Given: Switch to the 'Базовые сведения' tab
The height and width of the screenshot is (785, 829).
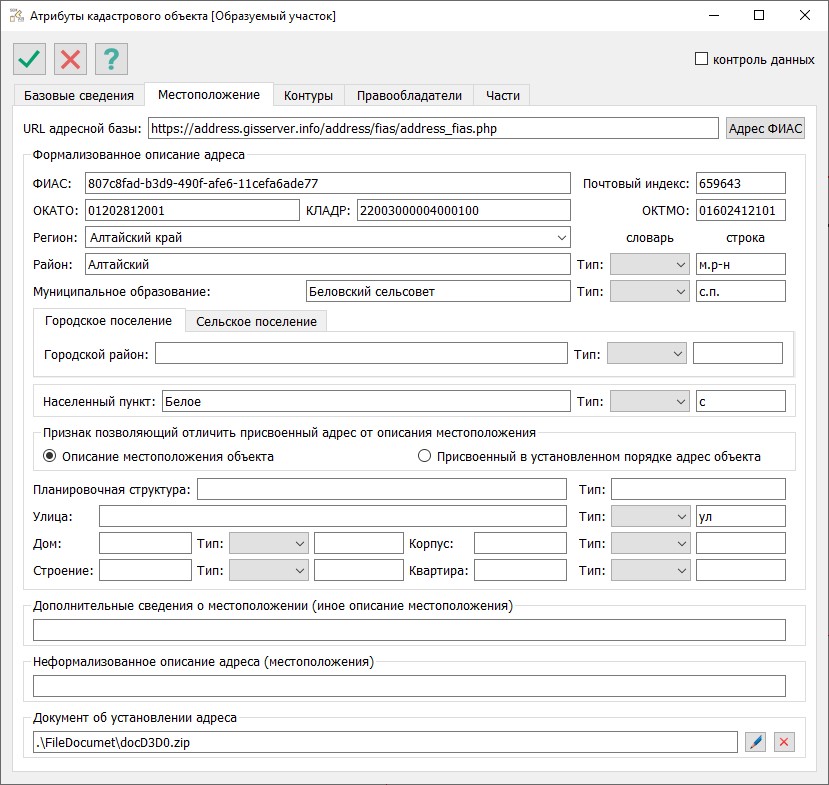Looking at the screenshot, I should pyautogui.click(x=78, y=96).
